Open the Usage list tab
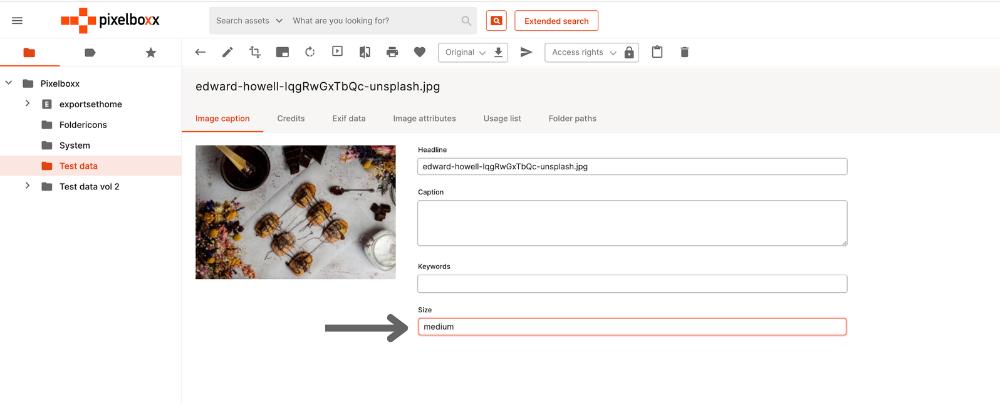Screen dimensions: 1000x404 click(502, 118)
